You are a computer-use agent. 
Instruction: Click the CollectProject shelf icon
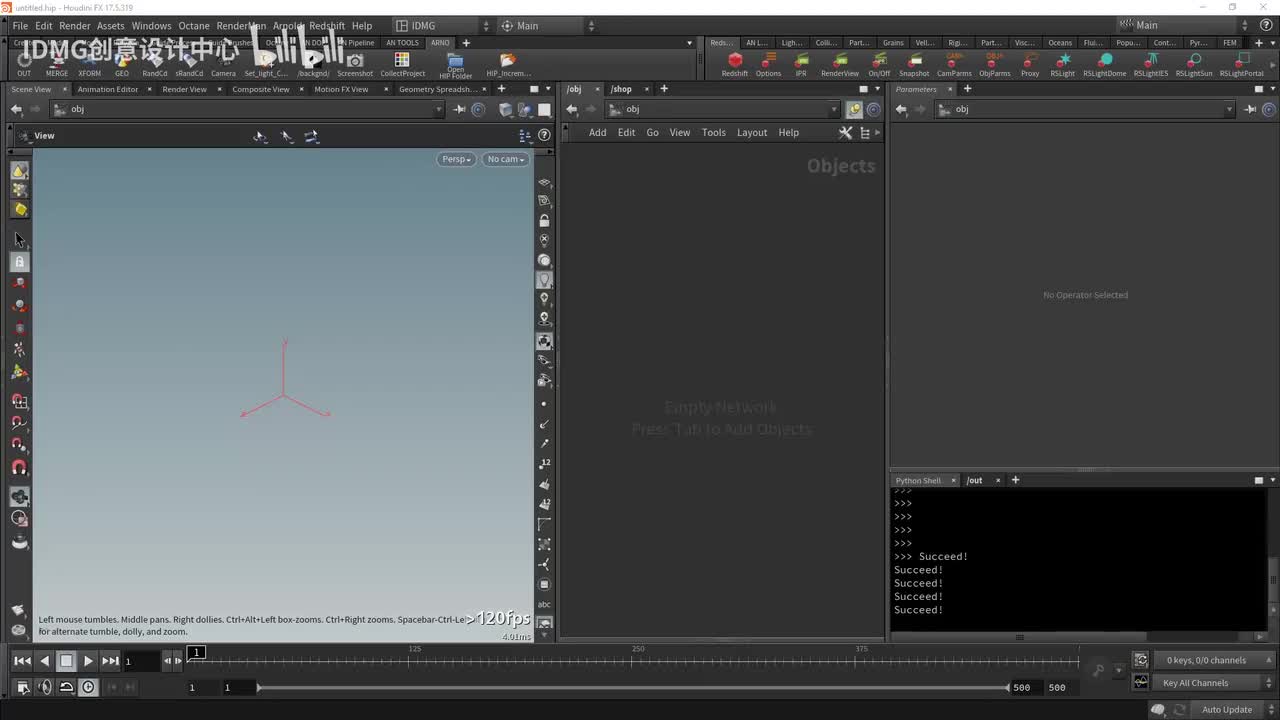(402, 62)
